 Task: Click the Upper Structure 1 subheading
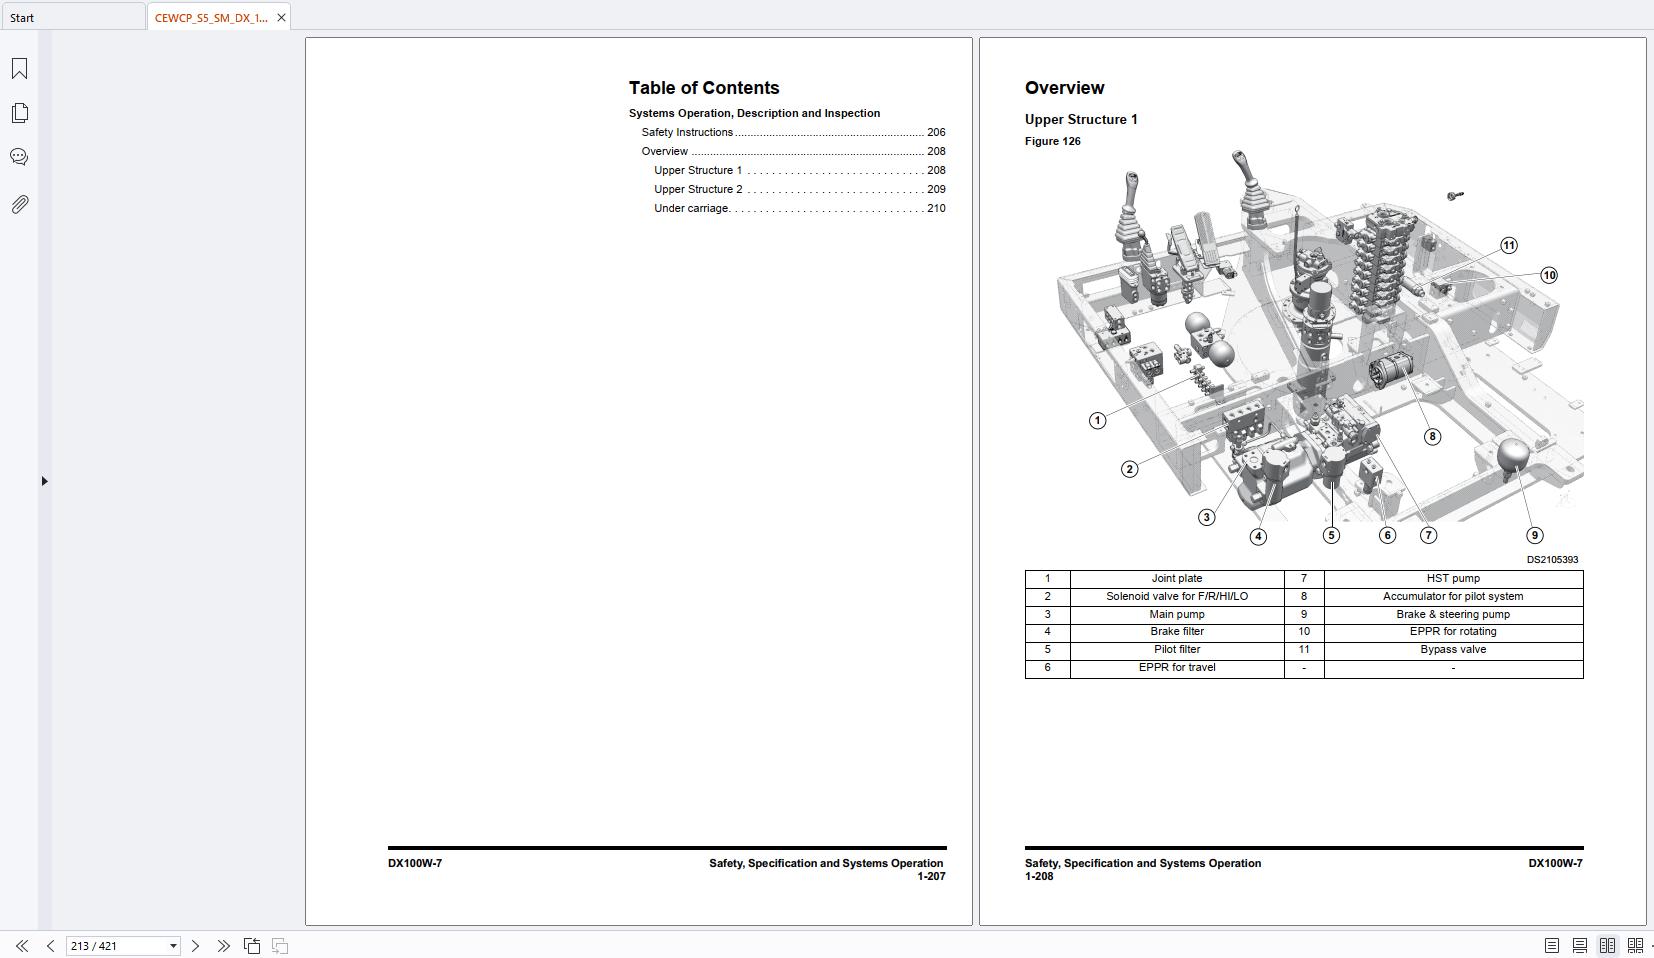click(1081, 119)
